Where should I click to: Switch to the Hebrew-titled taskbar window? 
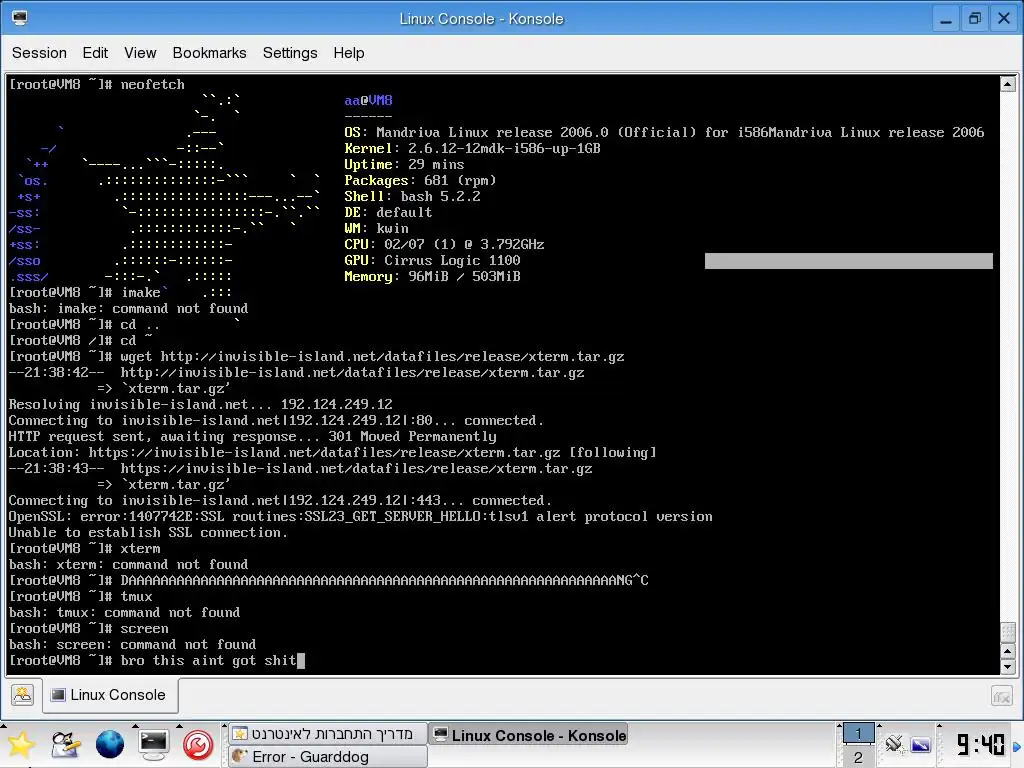328,734
